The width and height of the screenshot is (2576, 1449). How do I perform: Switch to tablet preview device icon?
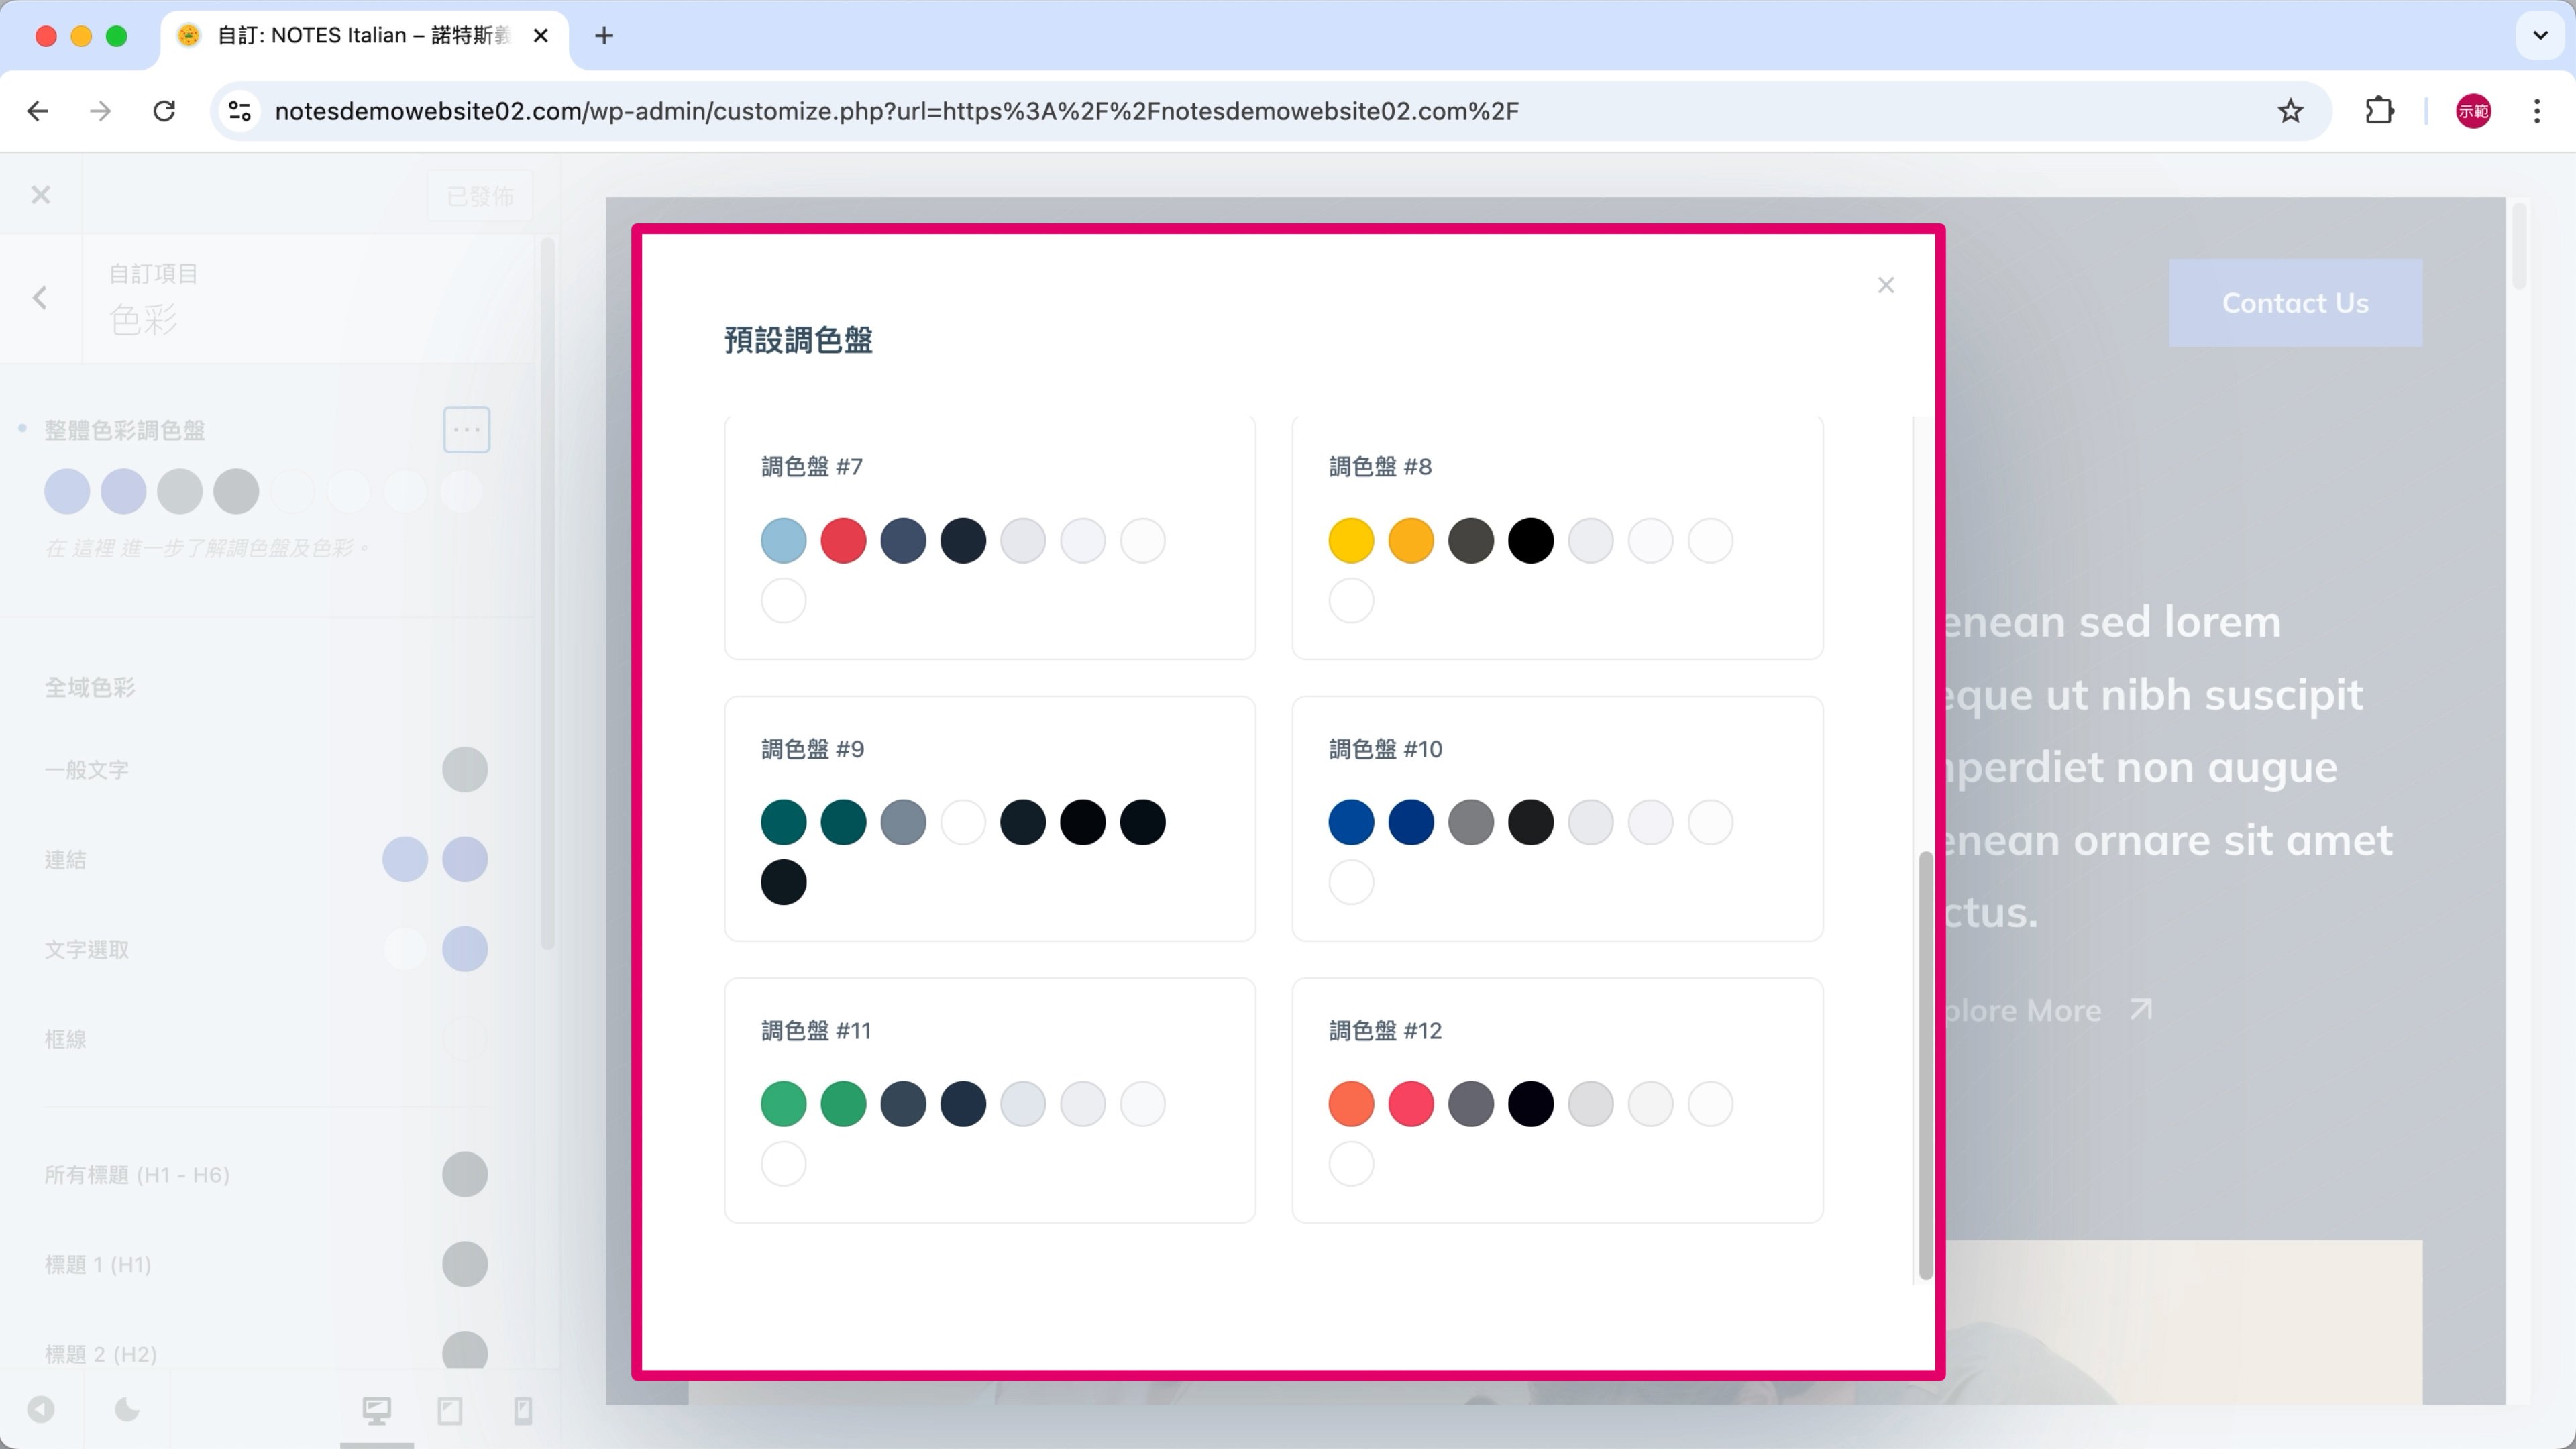(450, 1410)
